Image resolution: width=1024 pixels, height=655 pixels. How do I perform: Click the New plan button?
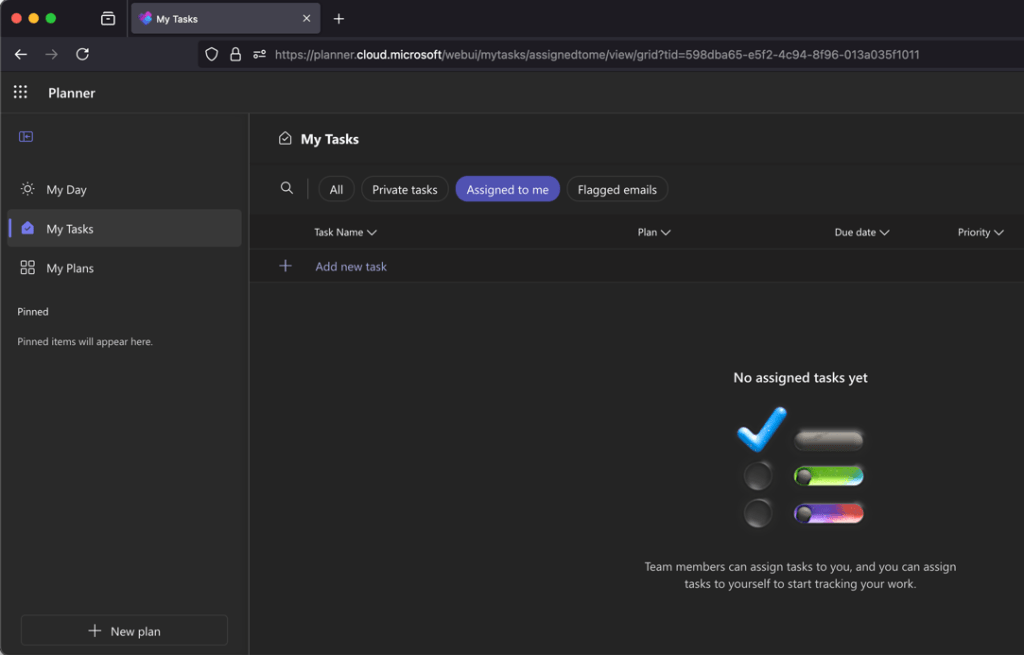point(124,631)
